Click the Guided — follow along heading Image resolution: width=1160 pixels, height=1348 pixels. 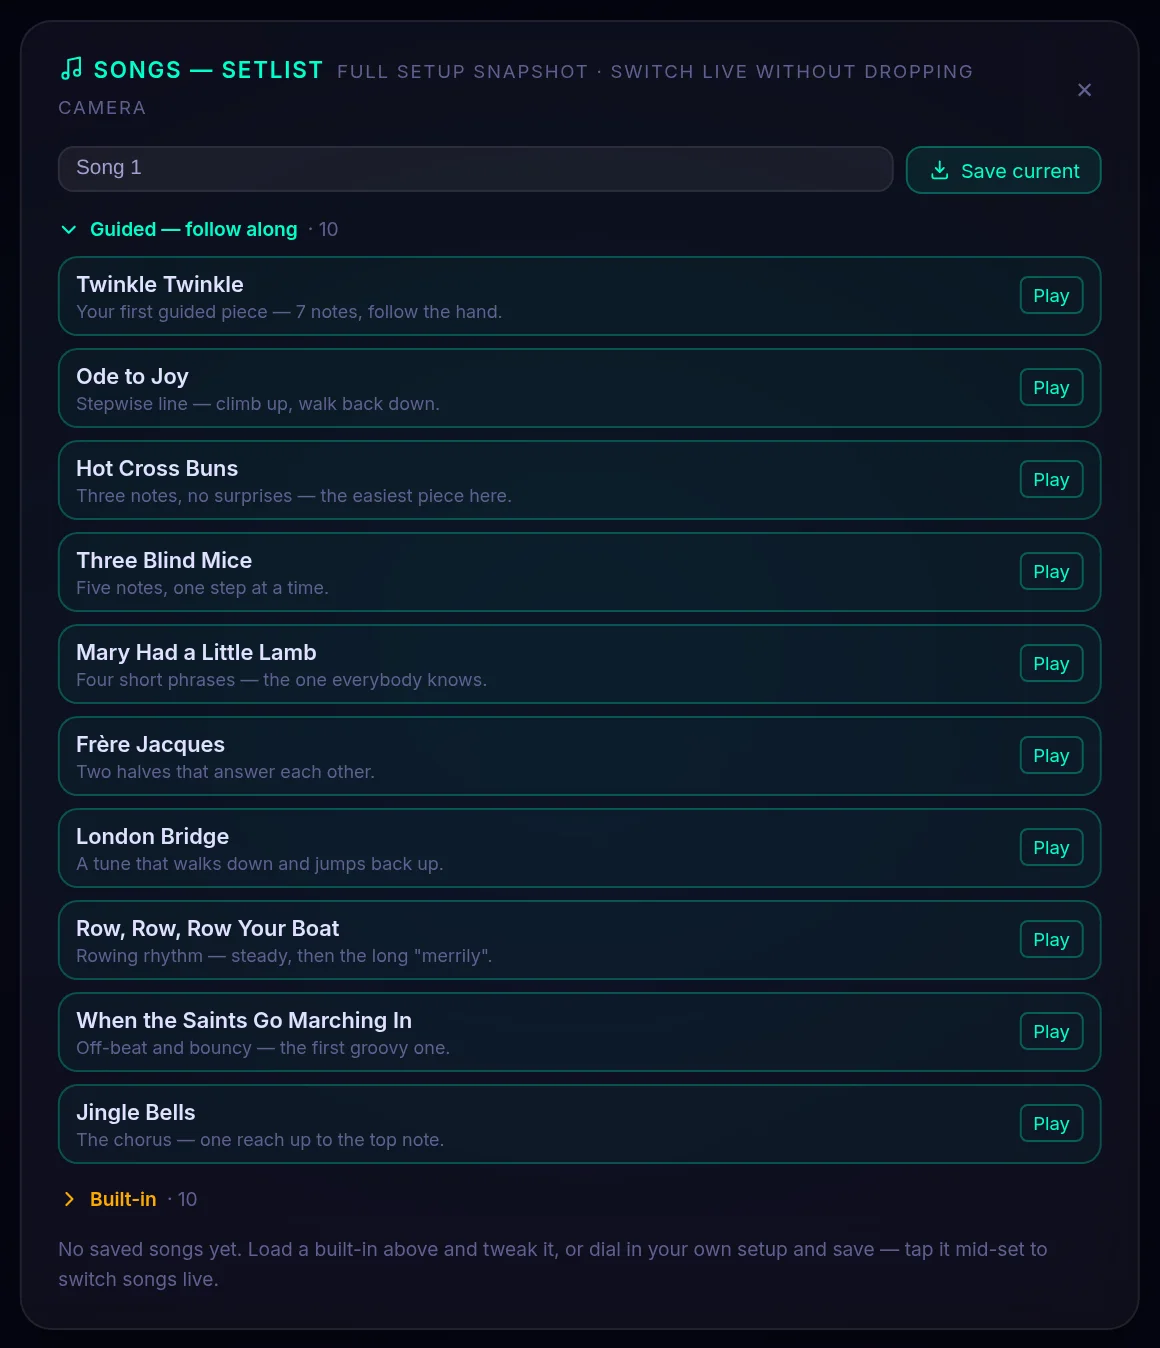[x=194, y=229]
